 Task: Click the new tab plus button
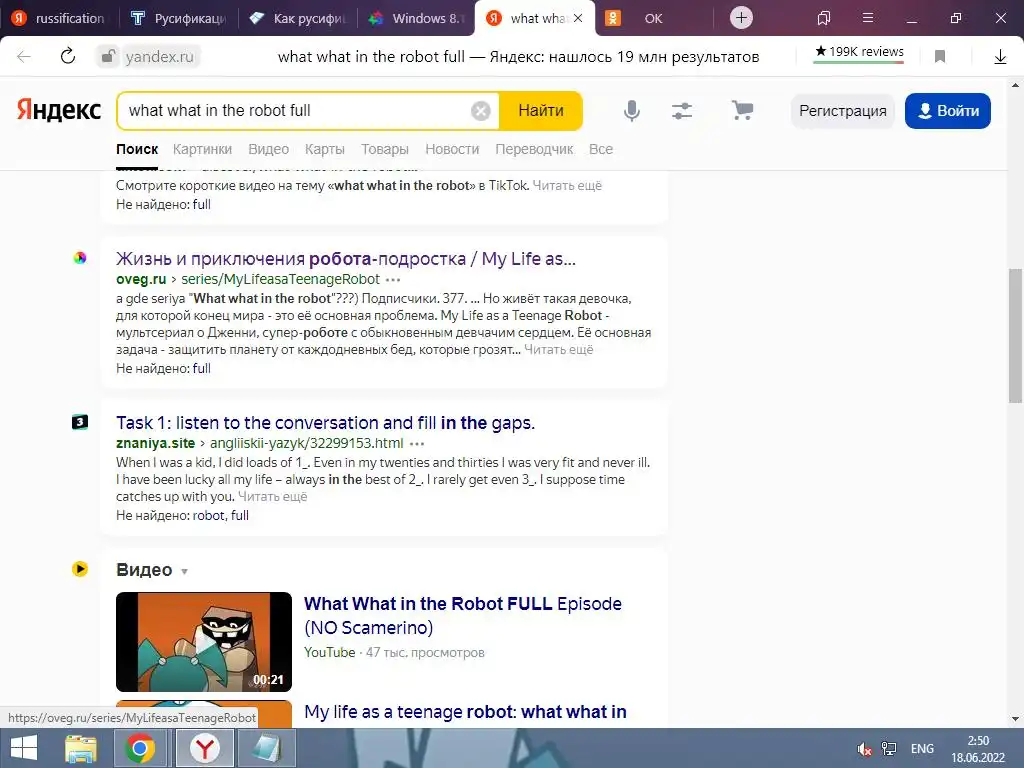741,18
